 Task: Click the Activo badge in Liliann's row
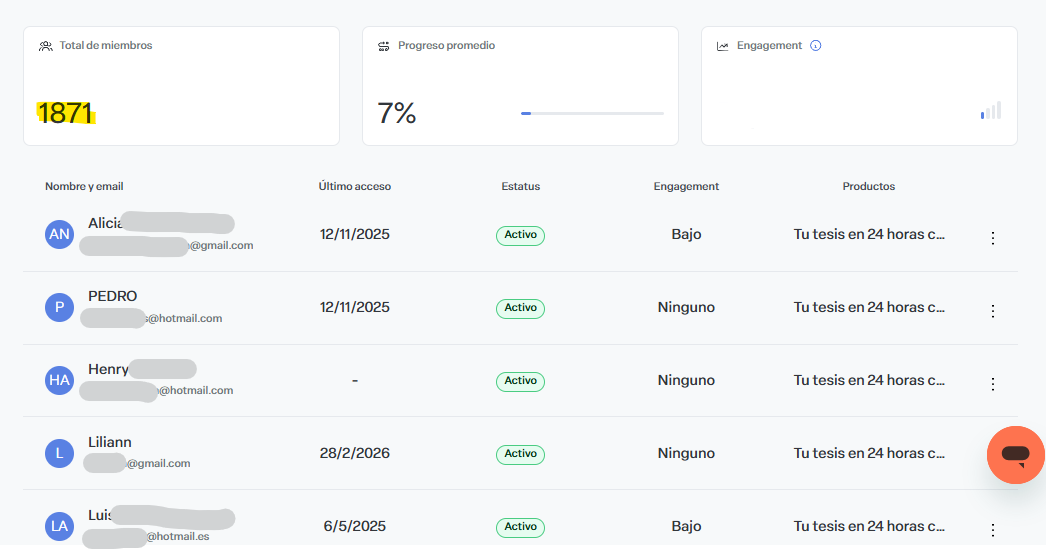(520, 454)
